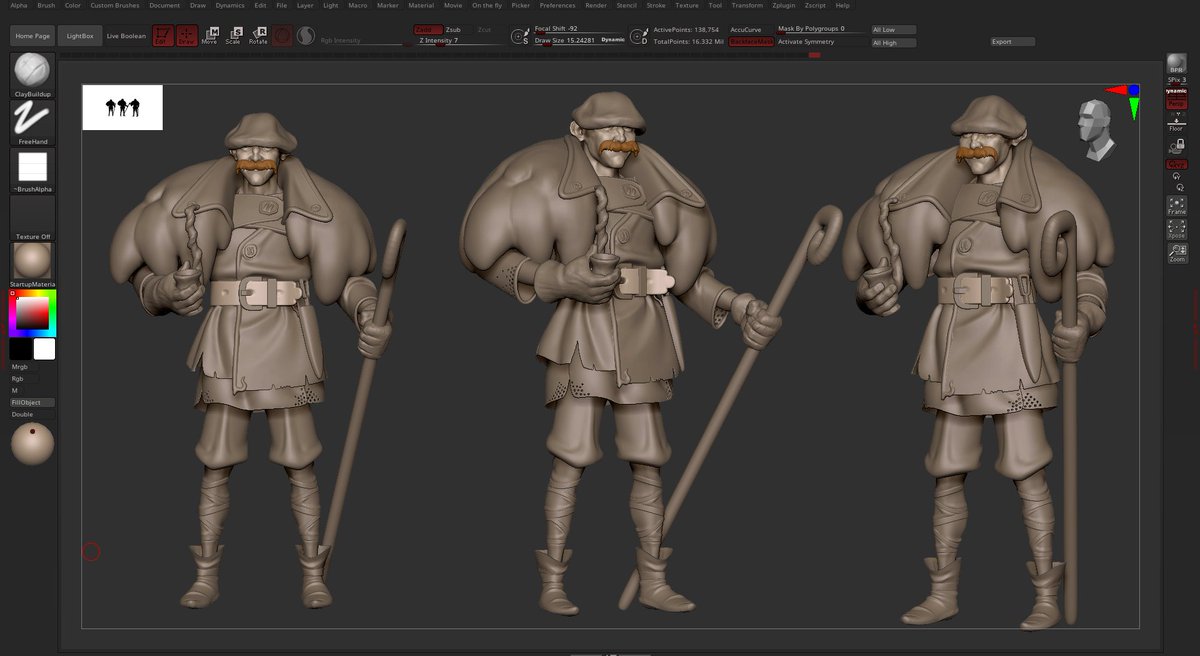Viewport: 1200px width, 656px height.
Task: Click the brush size S hotkey icon
Action: coord(520,36)
